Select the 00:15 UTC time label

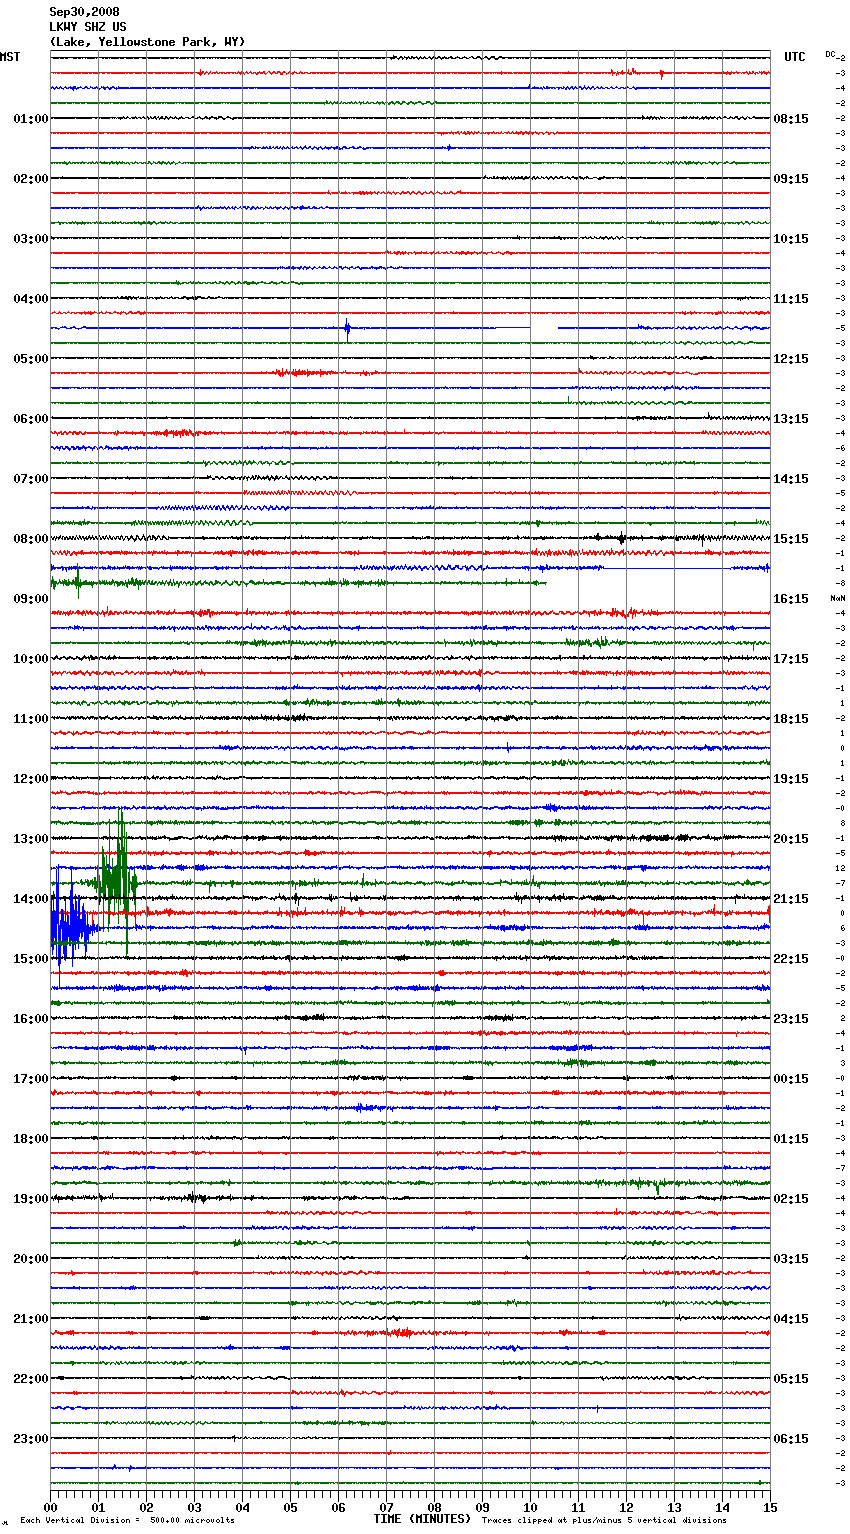[791, 1079]
